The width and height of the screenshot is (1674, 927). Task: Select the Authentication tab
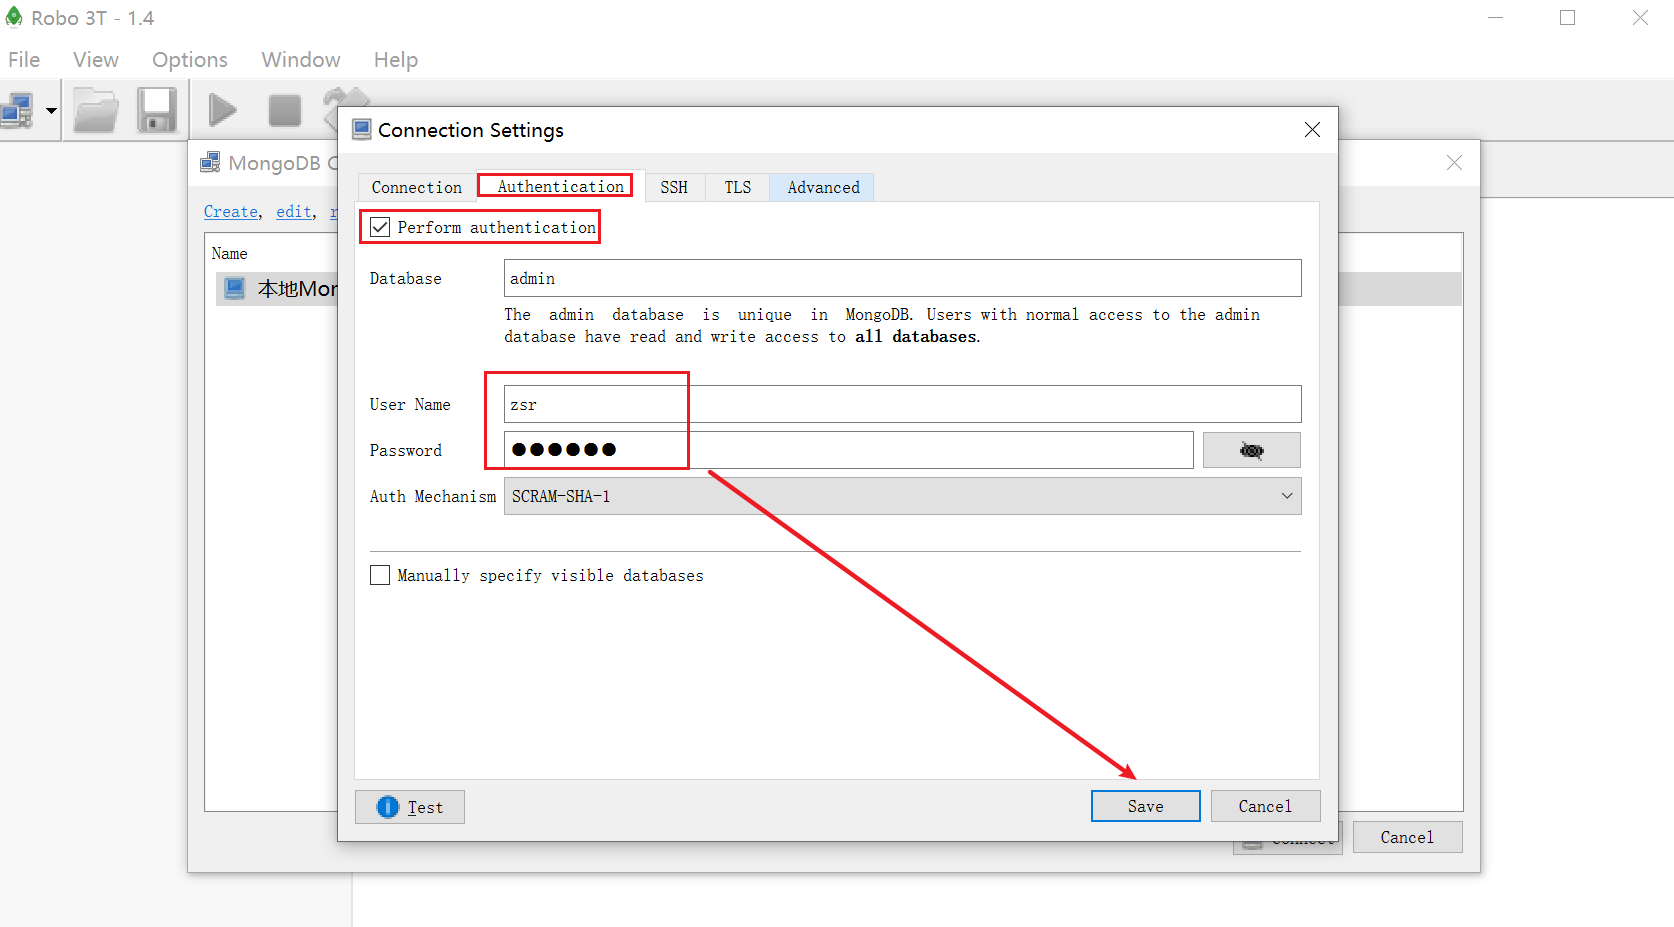pos(560,186)
